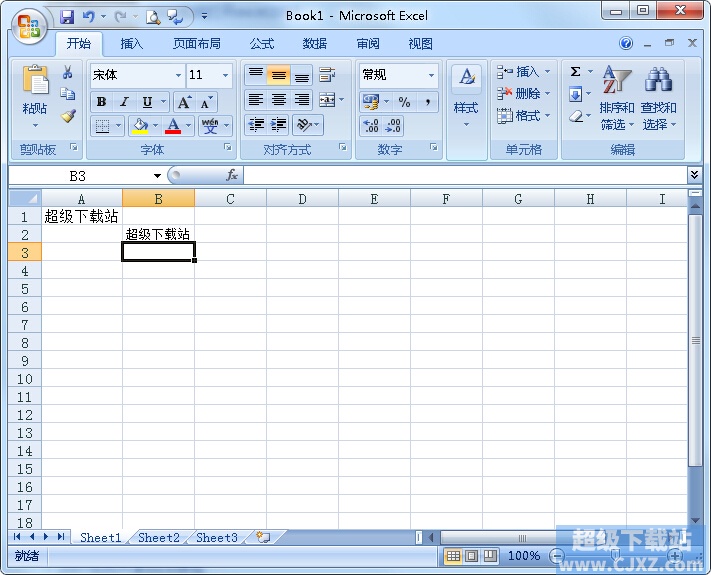Increase indent in the alignment group
This screenshot has height=575, width=711.
[x=278, y=124]
